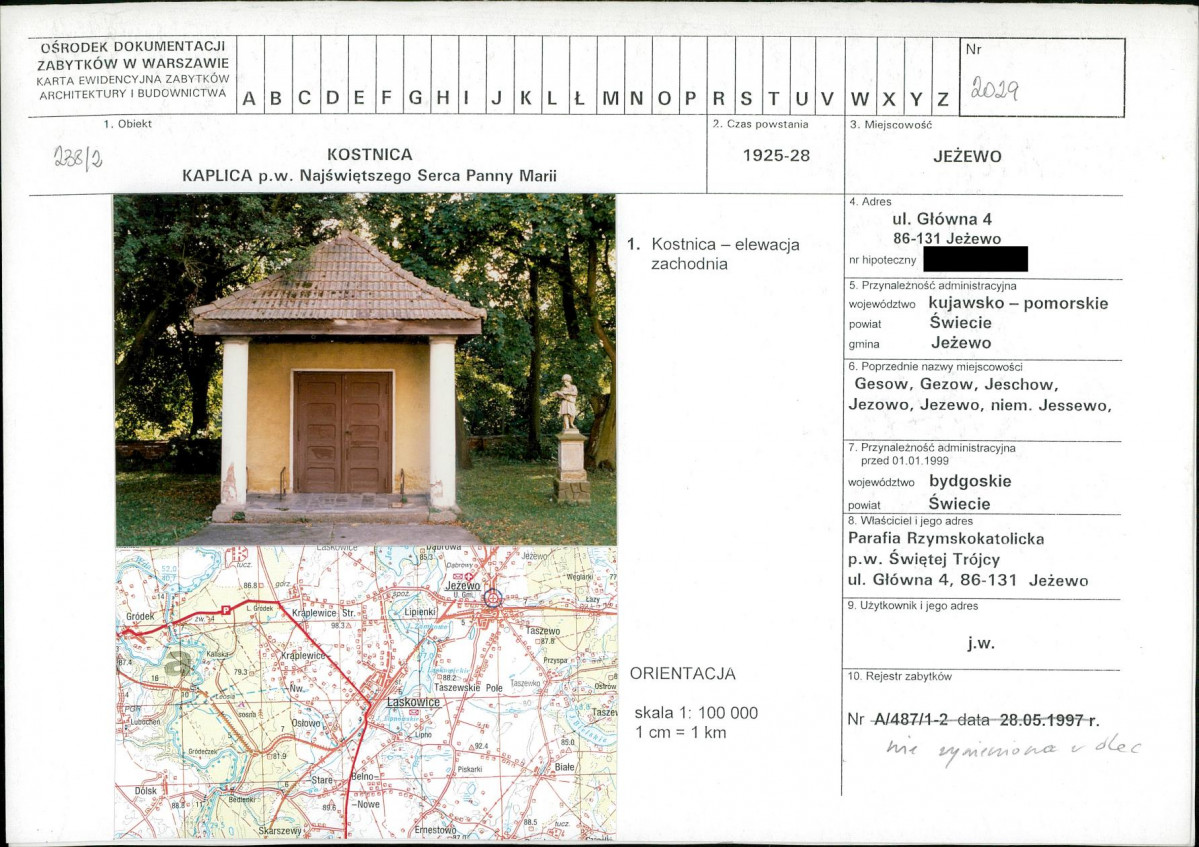The image size is (1199, 847).
Task: Select the handwritten '238/2' note
Action: click(78, 157)
